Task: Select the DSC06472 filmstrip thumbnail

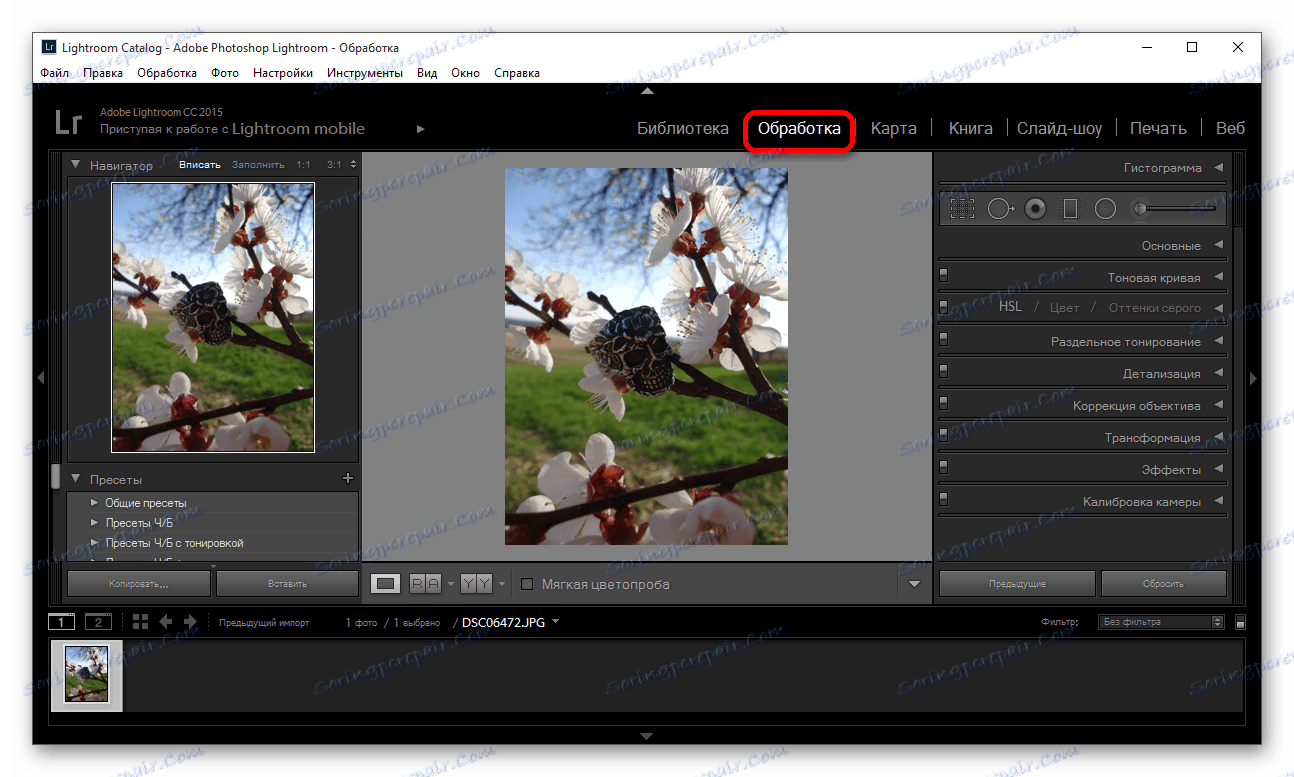Action: pyautogui.click(x=86, y=675)
